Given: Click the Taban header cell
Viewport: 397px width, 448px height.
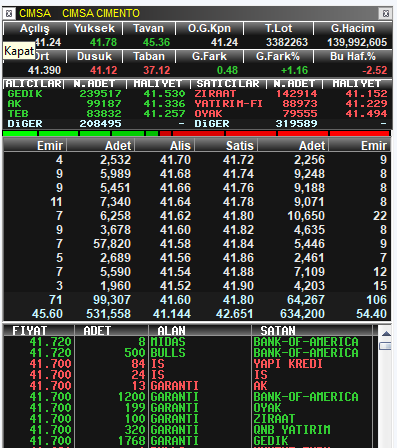Looking at the screenshot, I should pyautogui.click(x=149, y=56).
